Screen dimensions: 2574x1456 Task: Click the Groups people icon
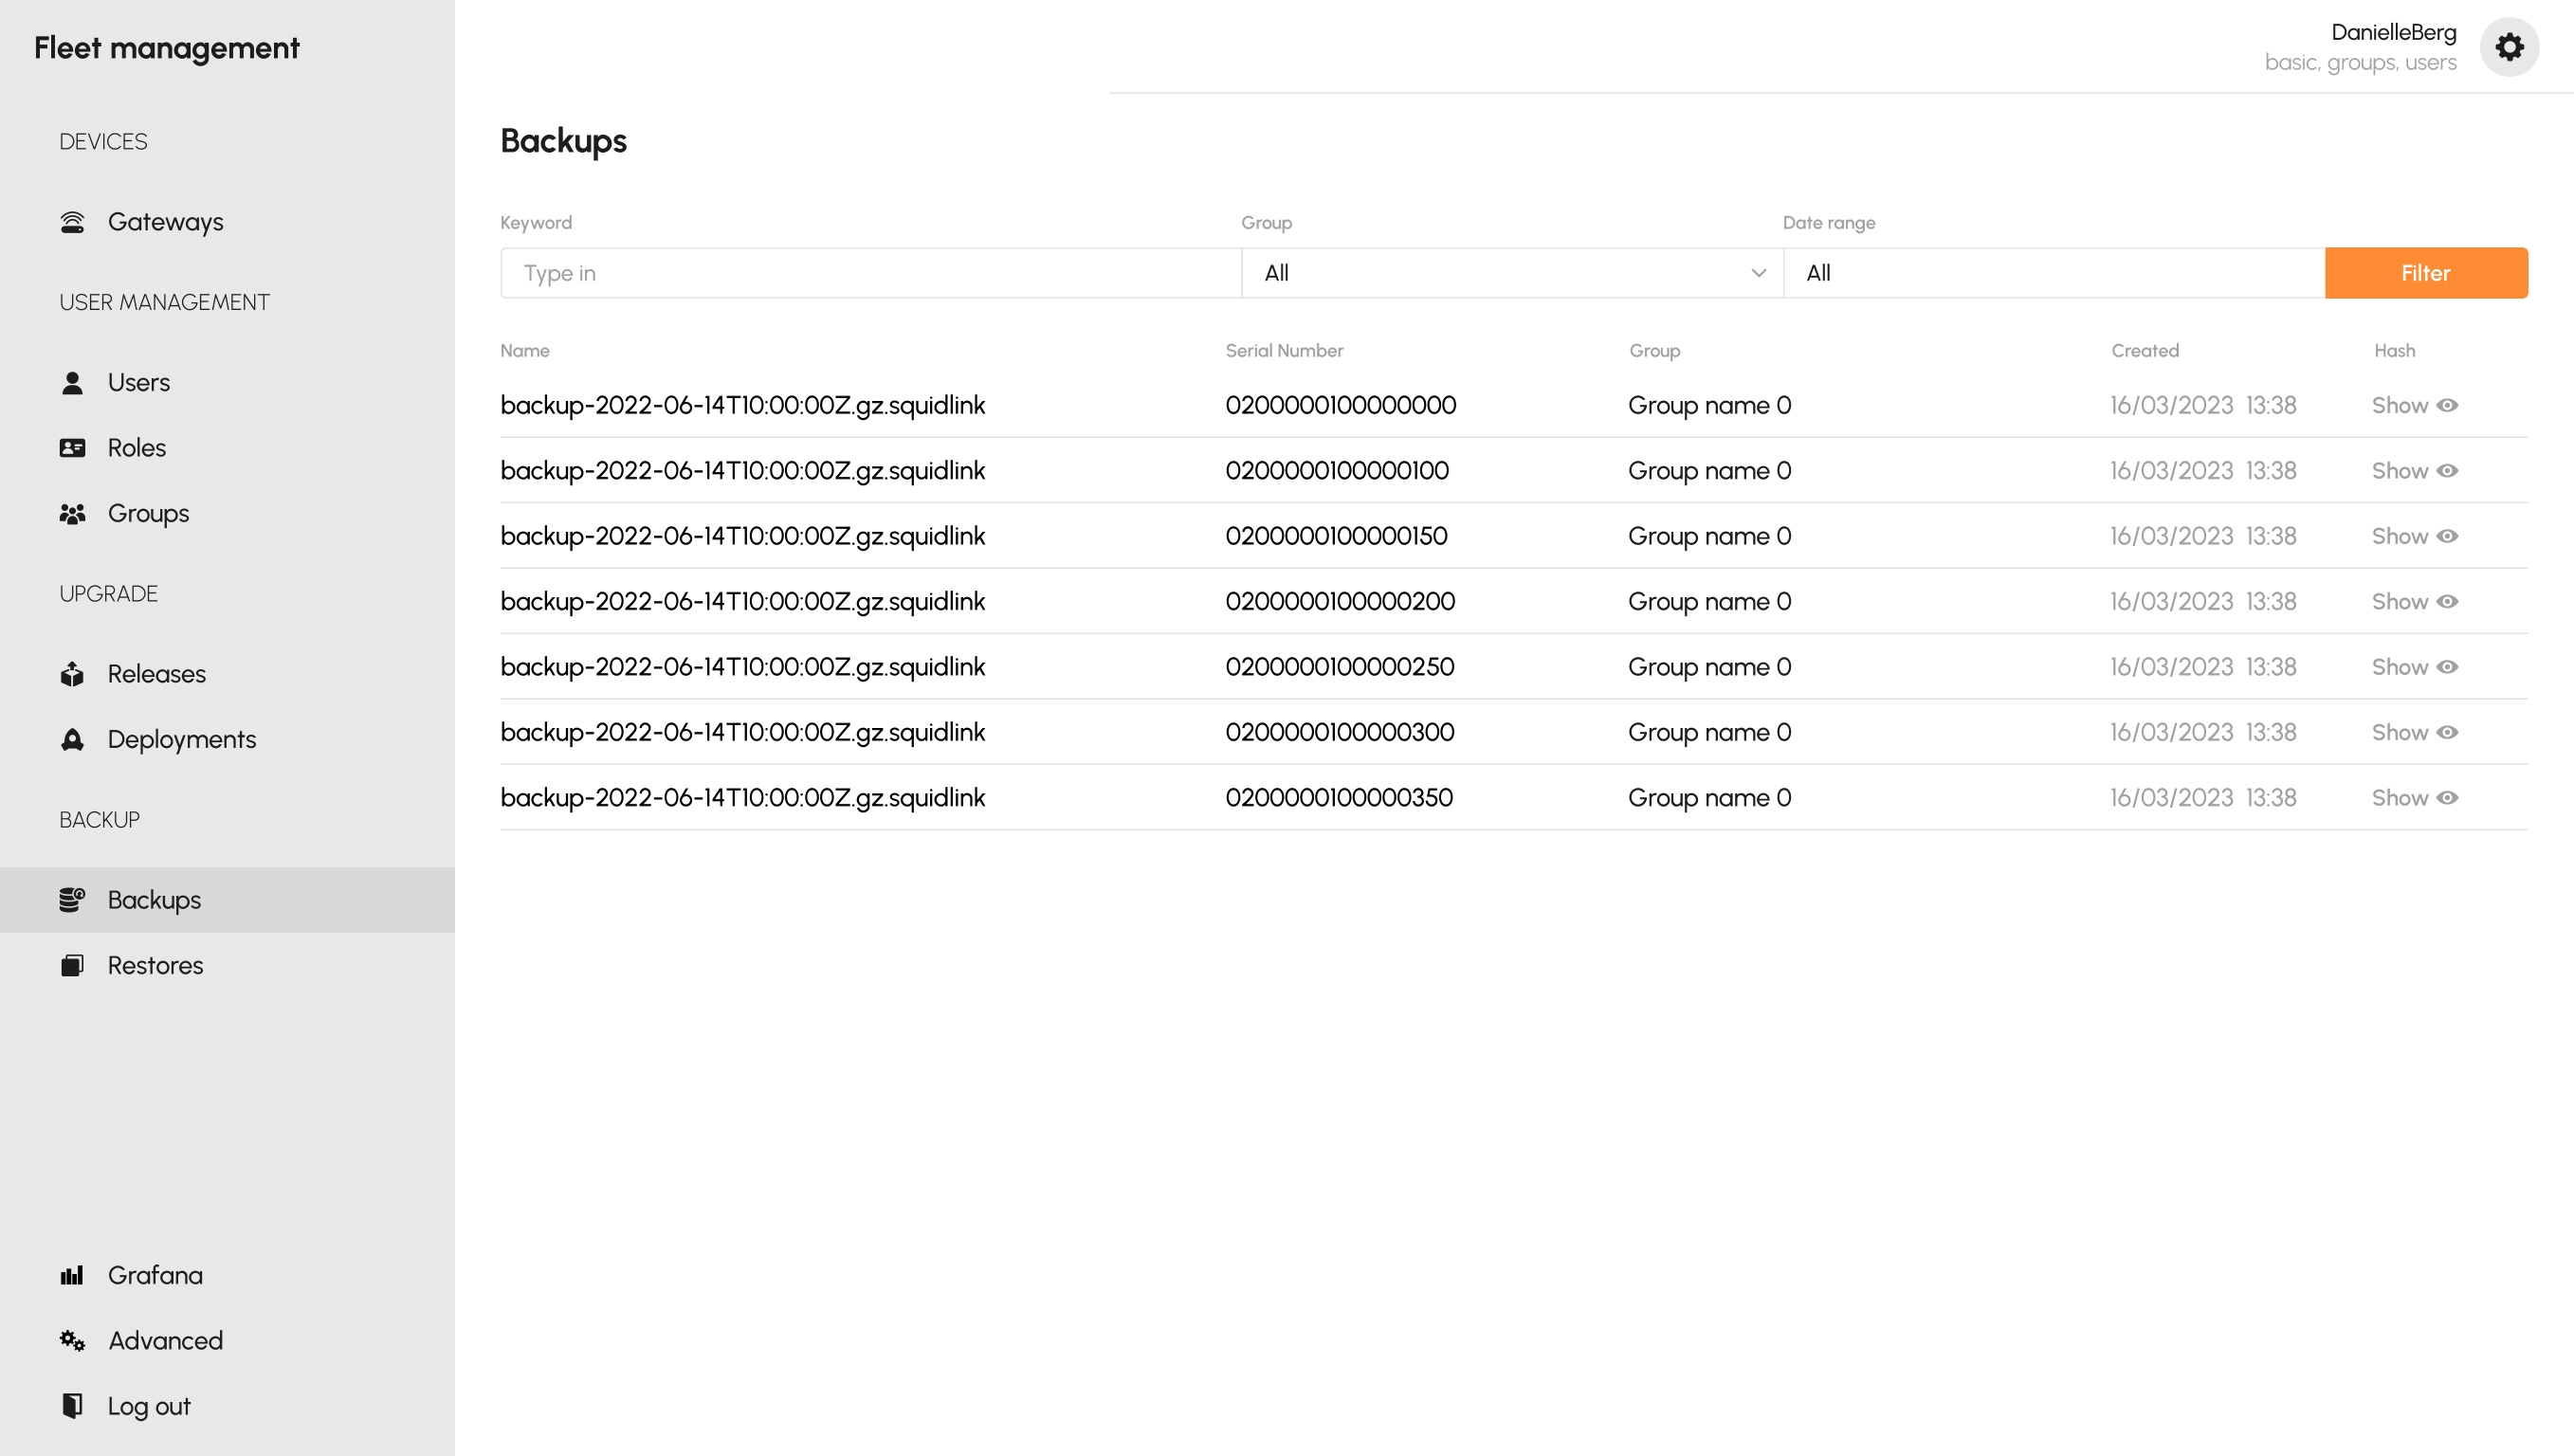click(x=72, y=514)
